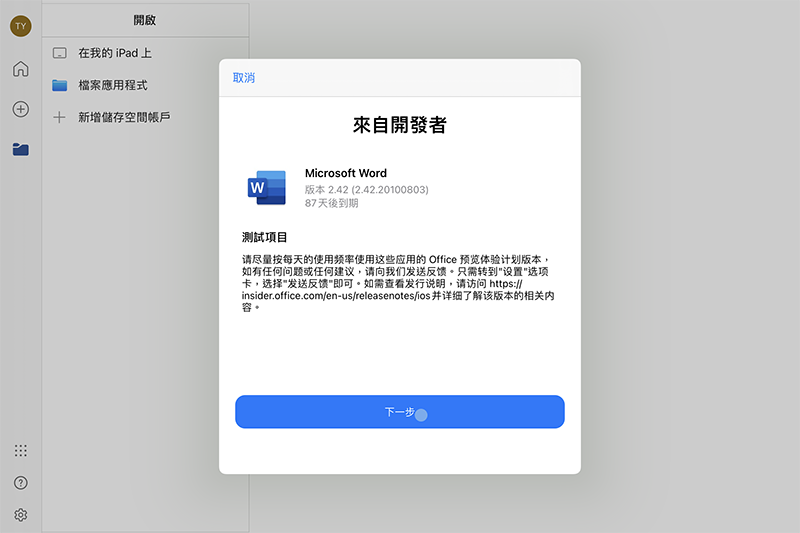Click the Help question mark icon
Viewport: 800px width, 533px height.
point(20,483)
